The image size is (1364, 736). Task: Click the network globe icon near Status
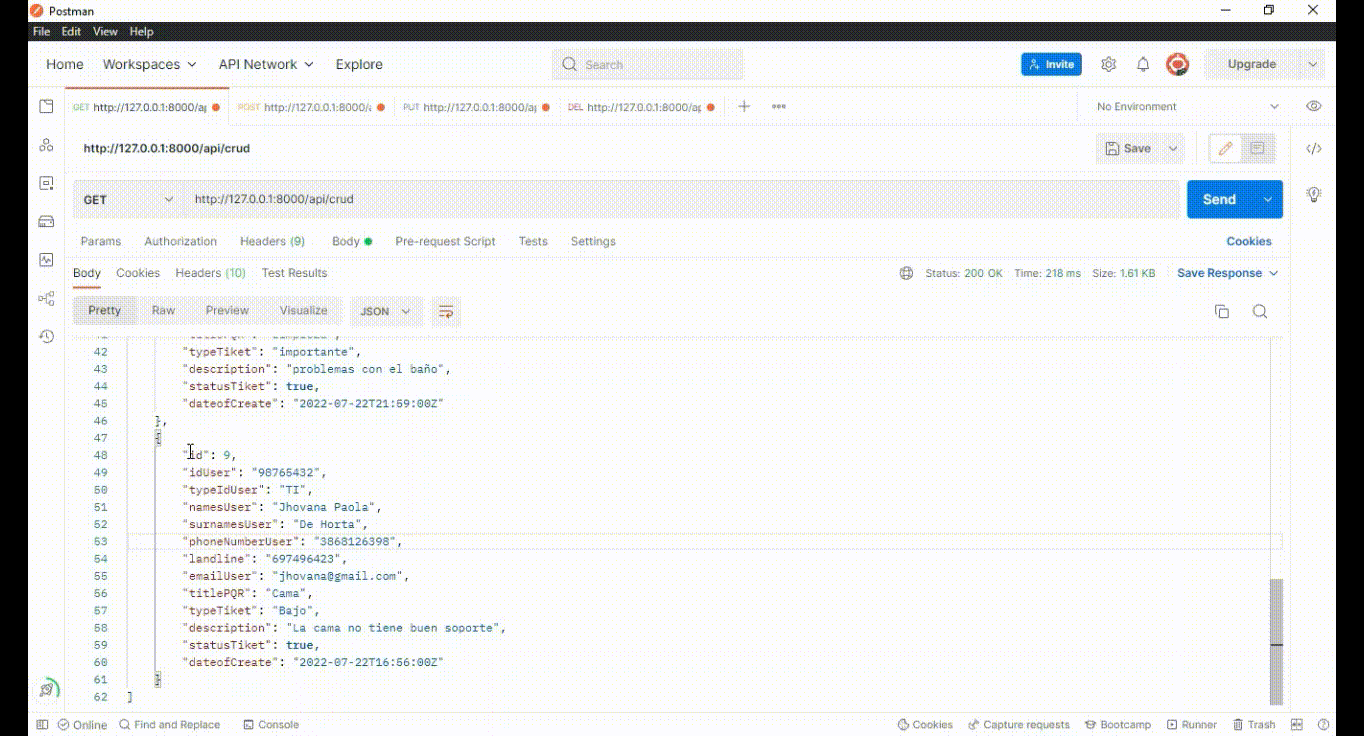[906, 273]
